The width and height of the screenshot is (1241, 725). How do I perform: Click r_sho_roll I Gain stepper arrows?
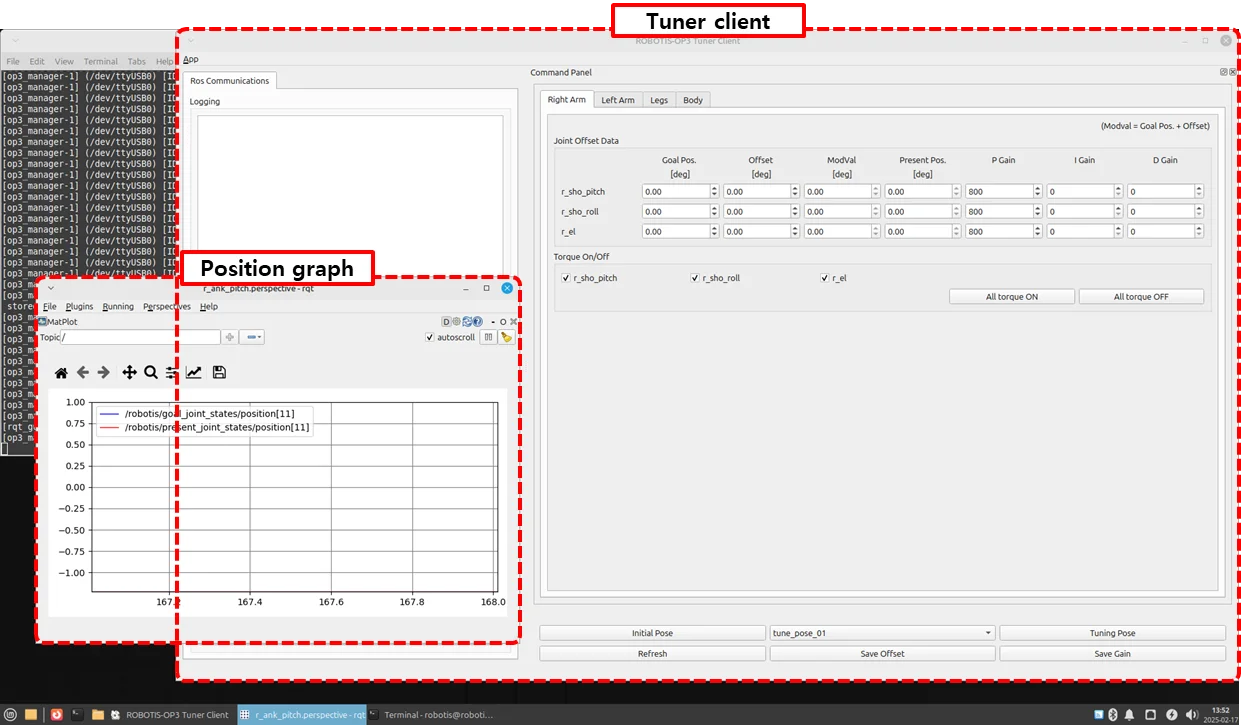(1119, 211)
